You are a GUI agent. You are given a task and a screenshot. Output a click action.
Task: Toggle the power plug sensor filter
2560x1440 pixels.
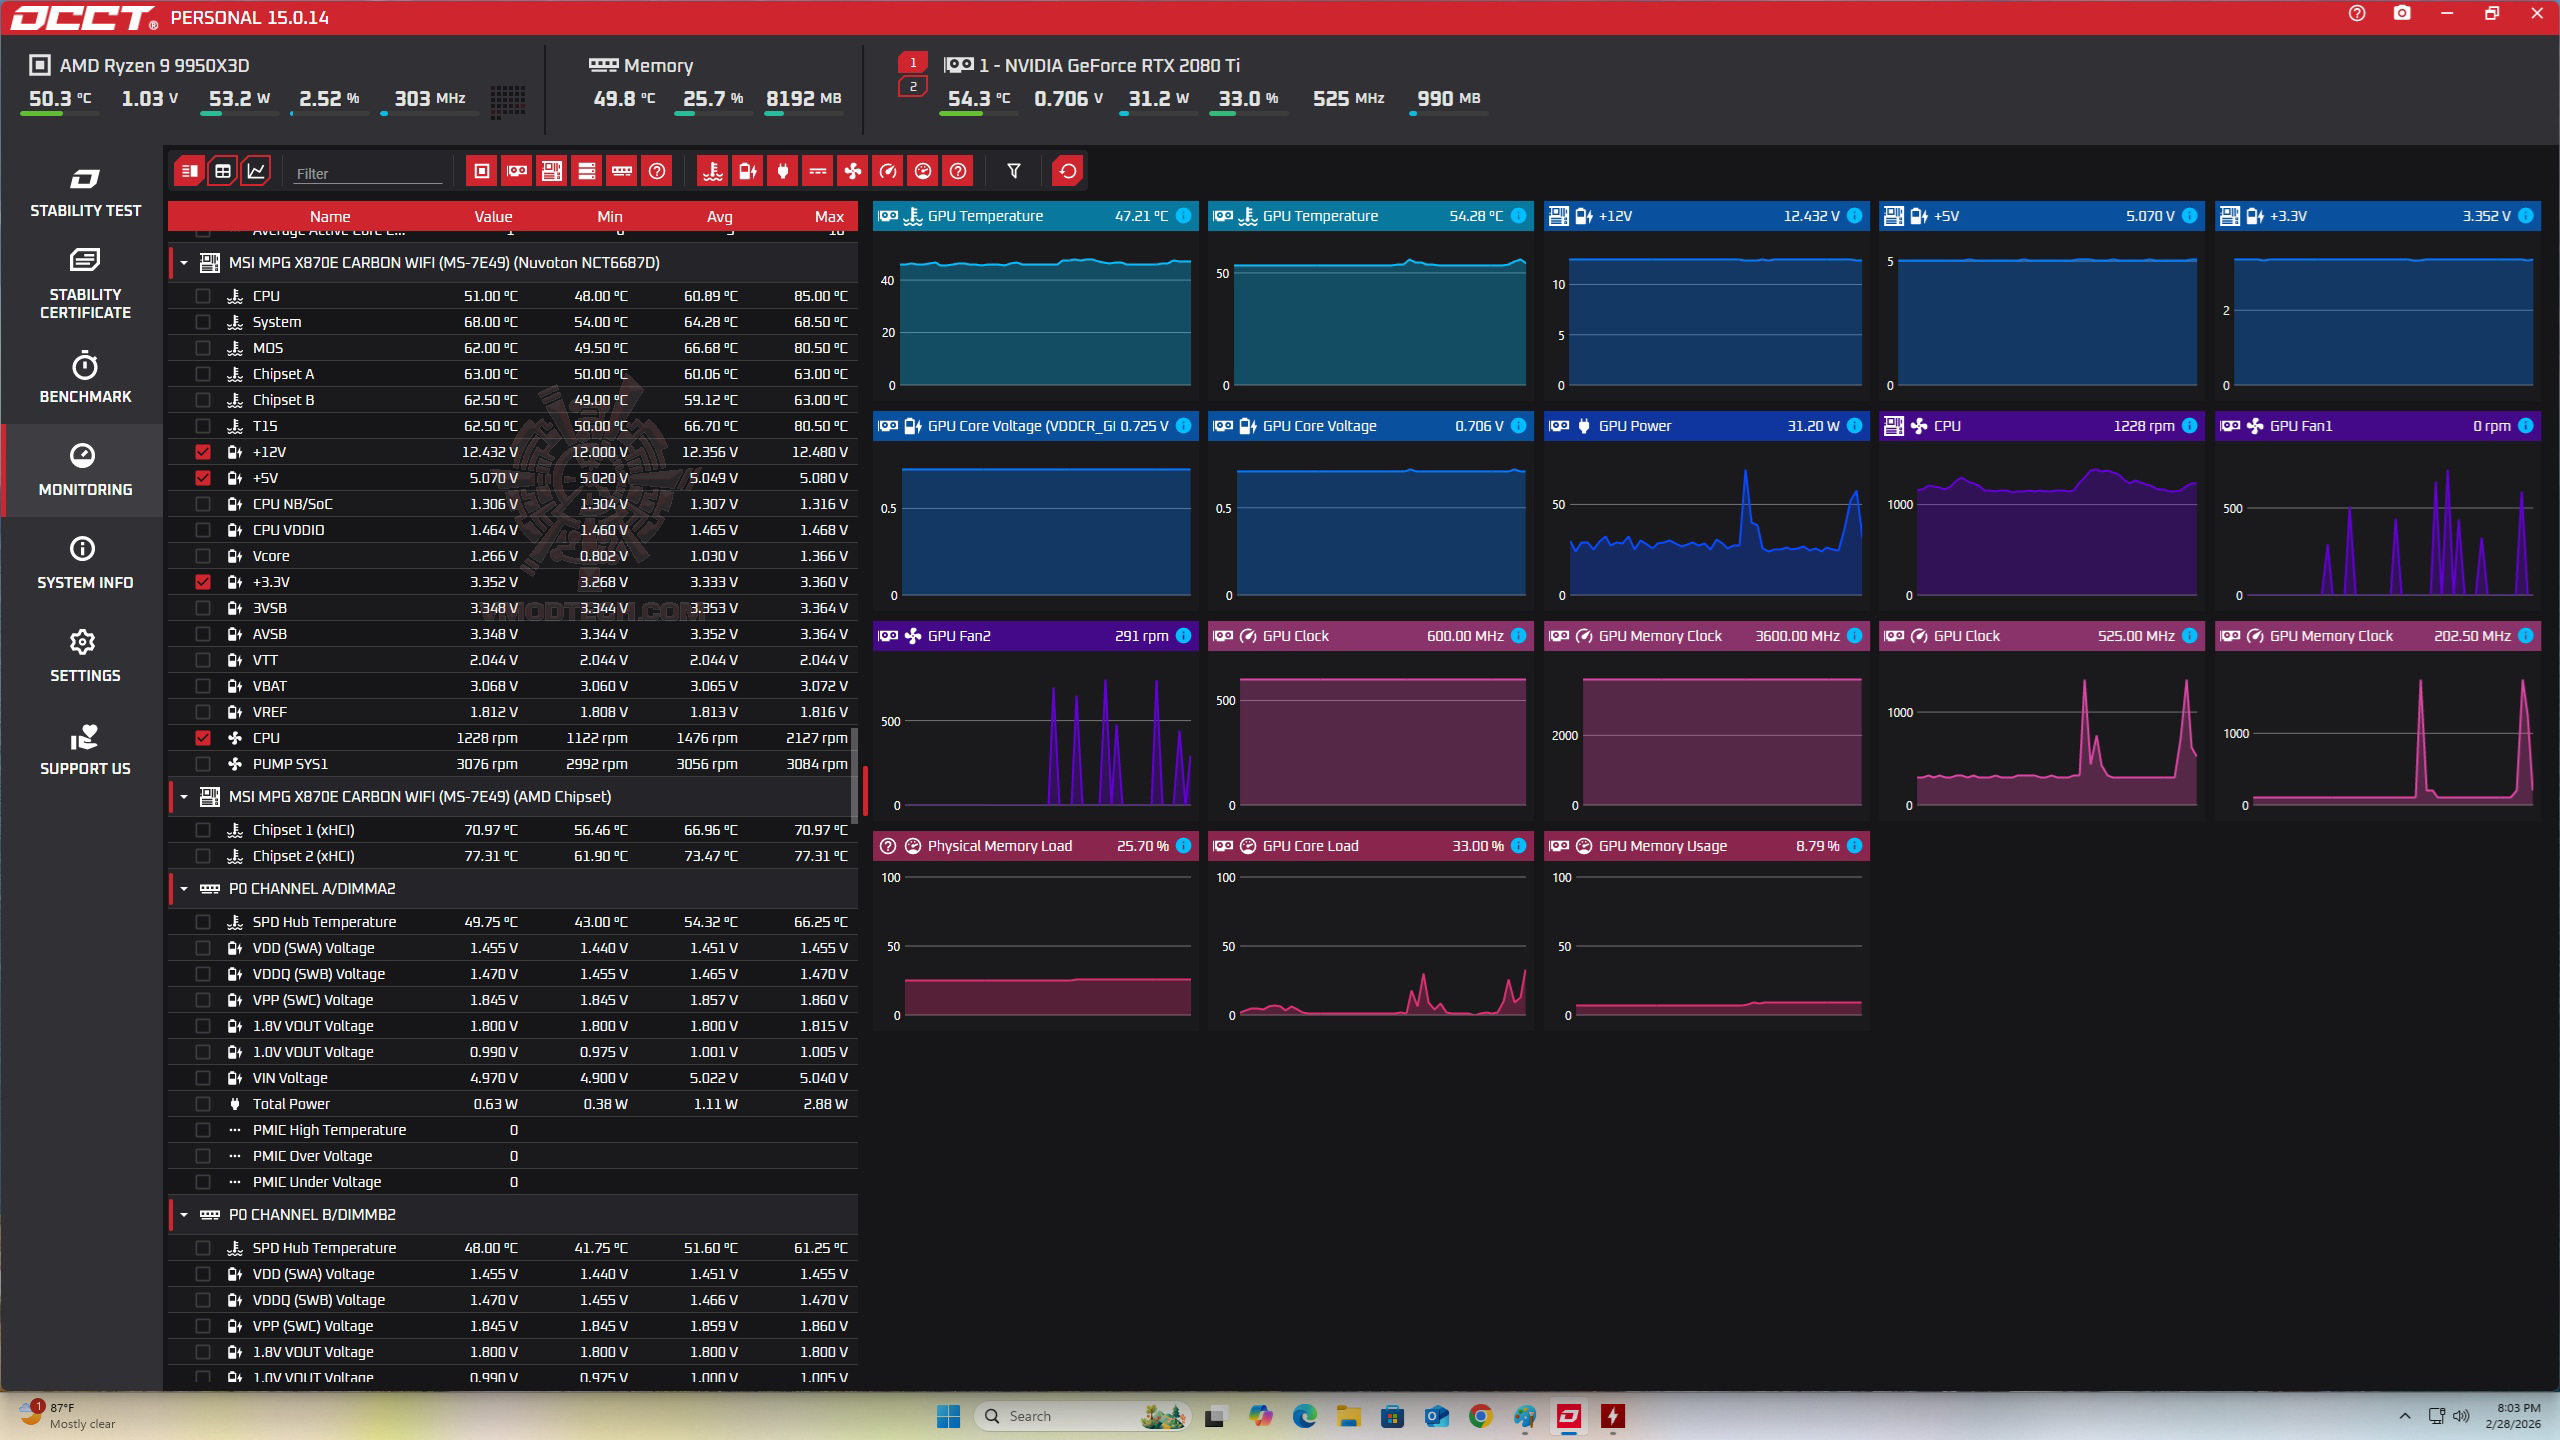click(782, 171)
